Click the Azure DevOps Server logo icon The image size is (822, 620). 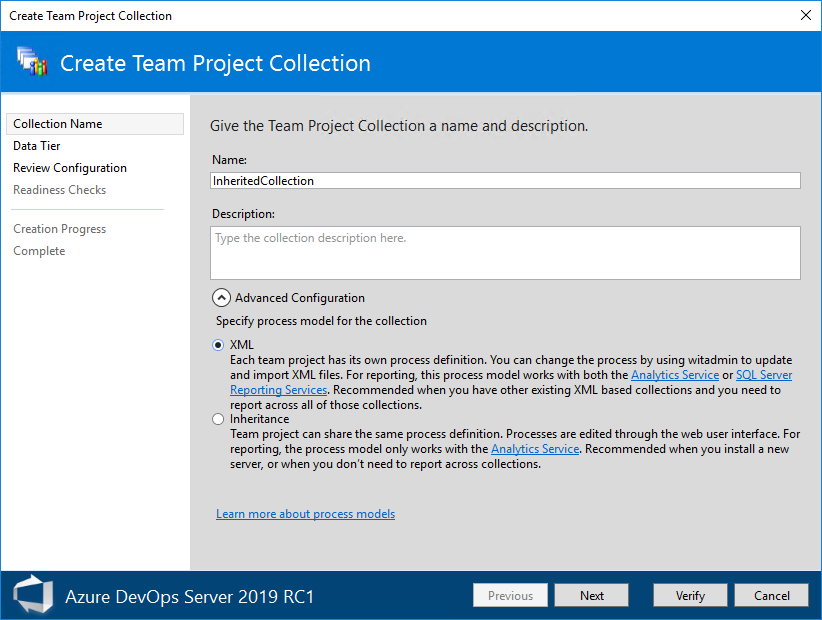tap(32, 595)
